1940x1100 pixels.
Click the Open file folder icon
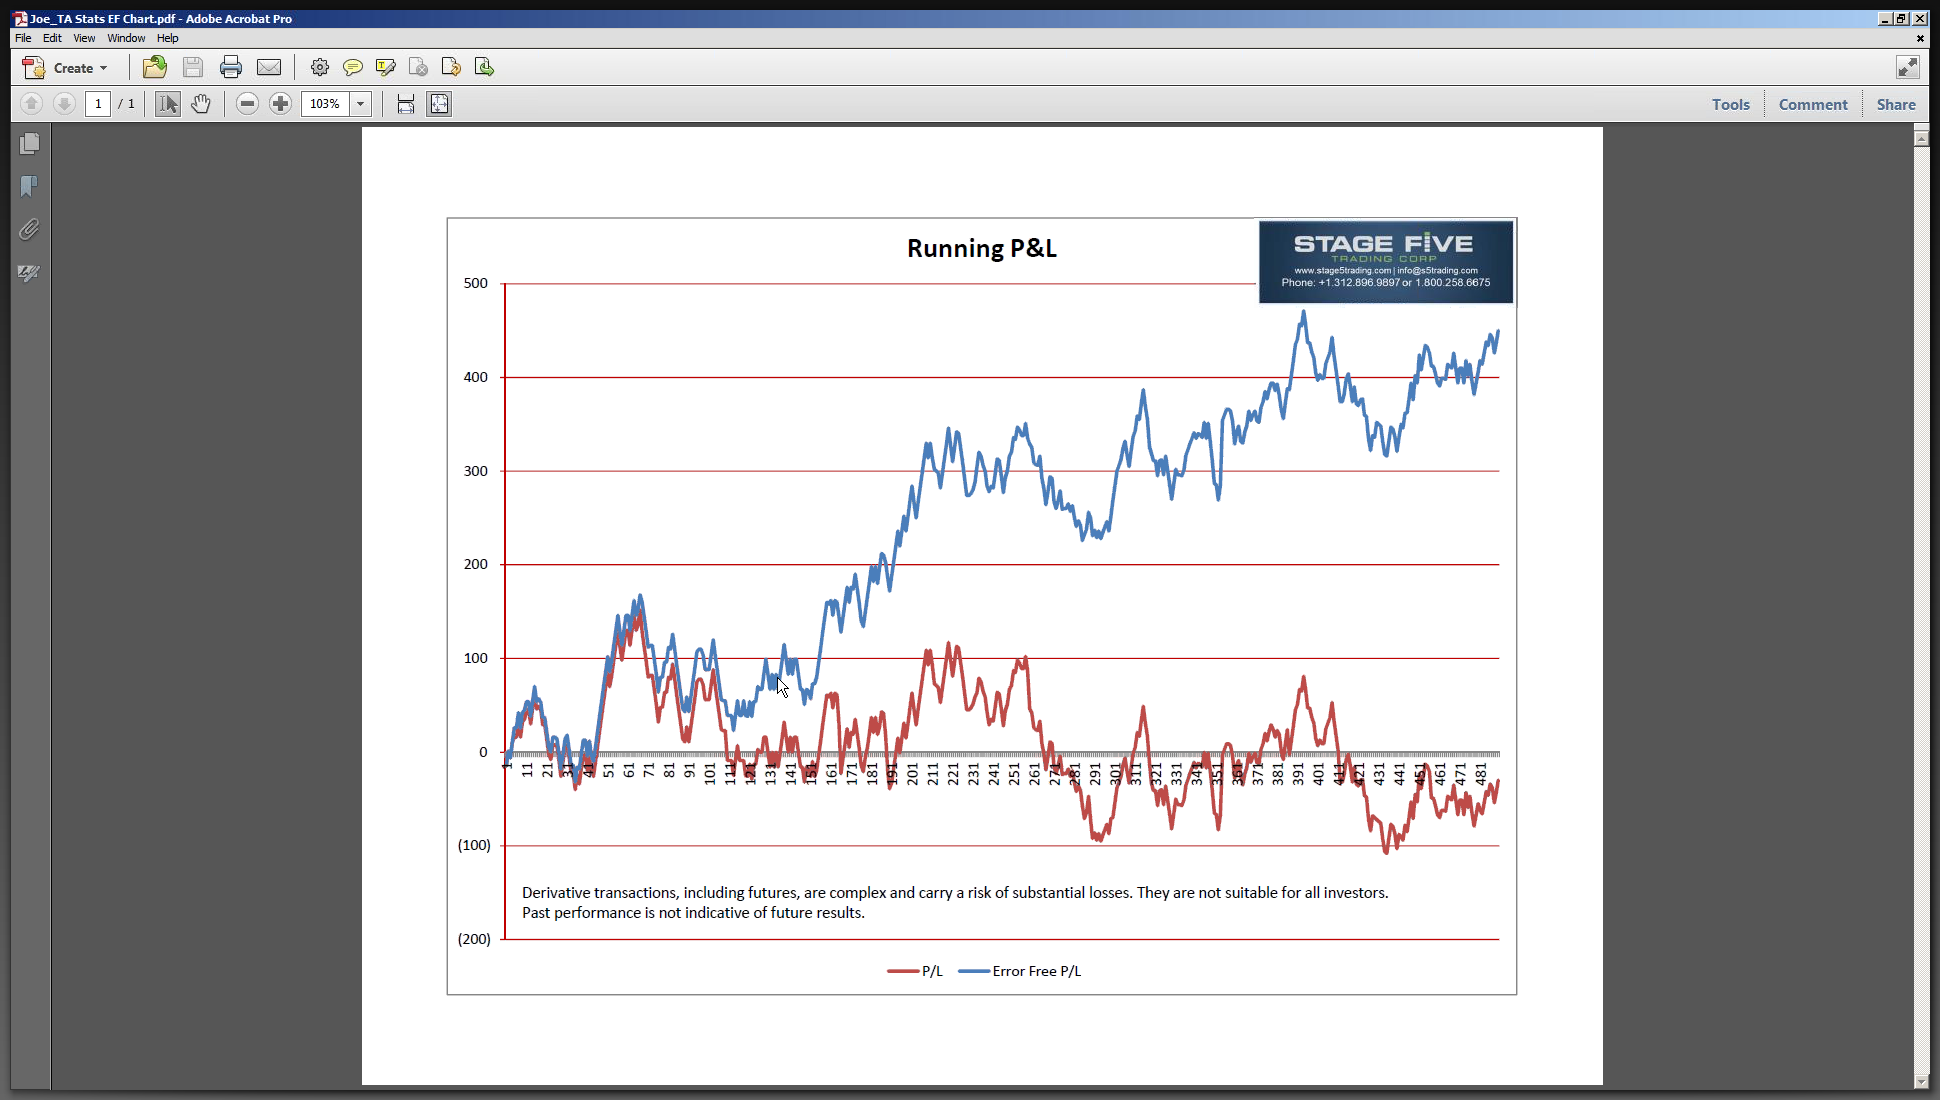[155, 68]
